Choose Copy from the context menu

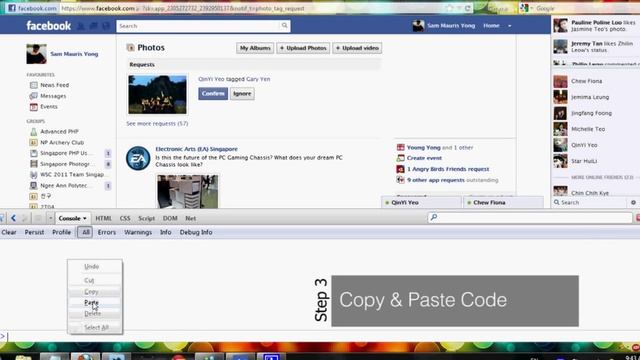pos(95,291)
